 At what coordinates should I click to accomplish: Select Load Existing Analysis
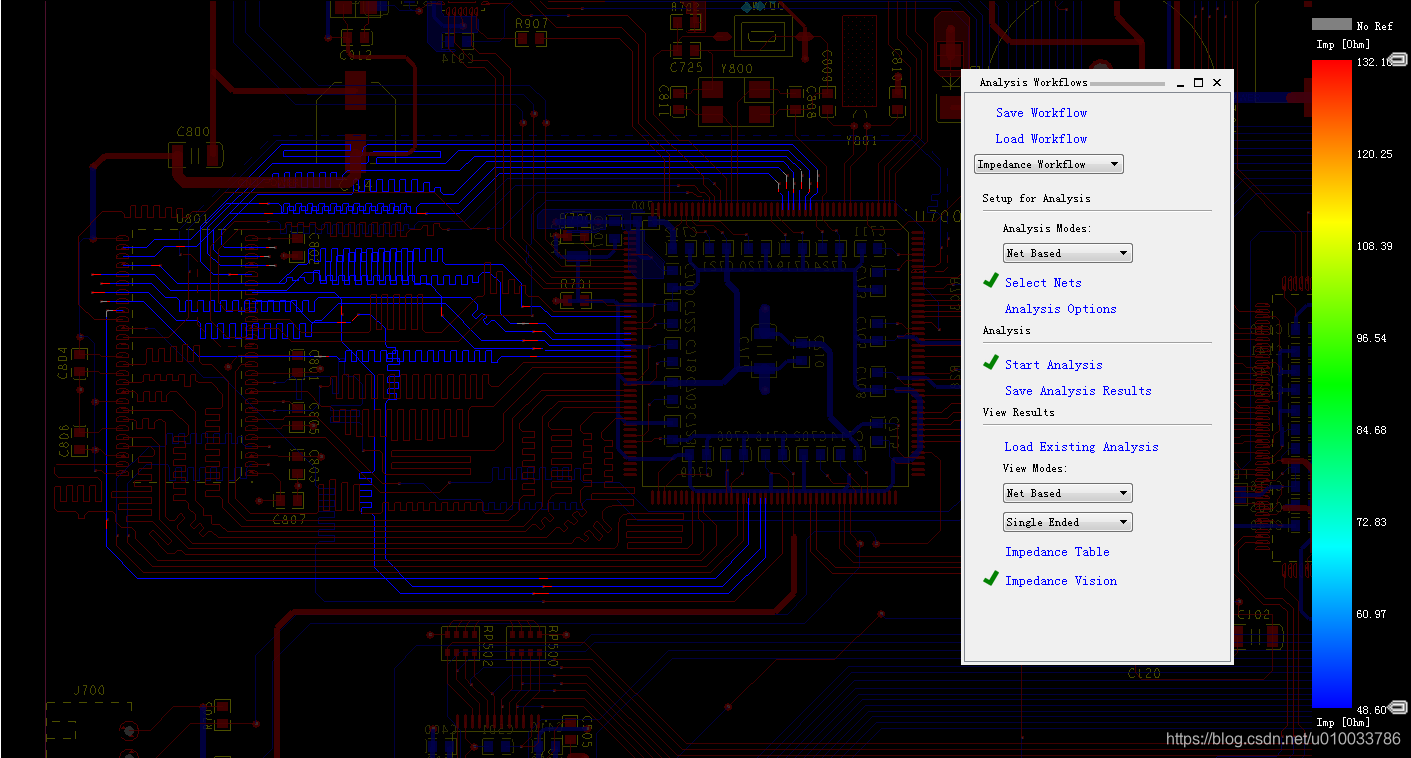1081,447
